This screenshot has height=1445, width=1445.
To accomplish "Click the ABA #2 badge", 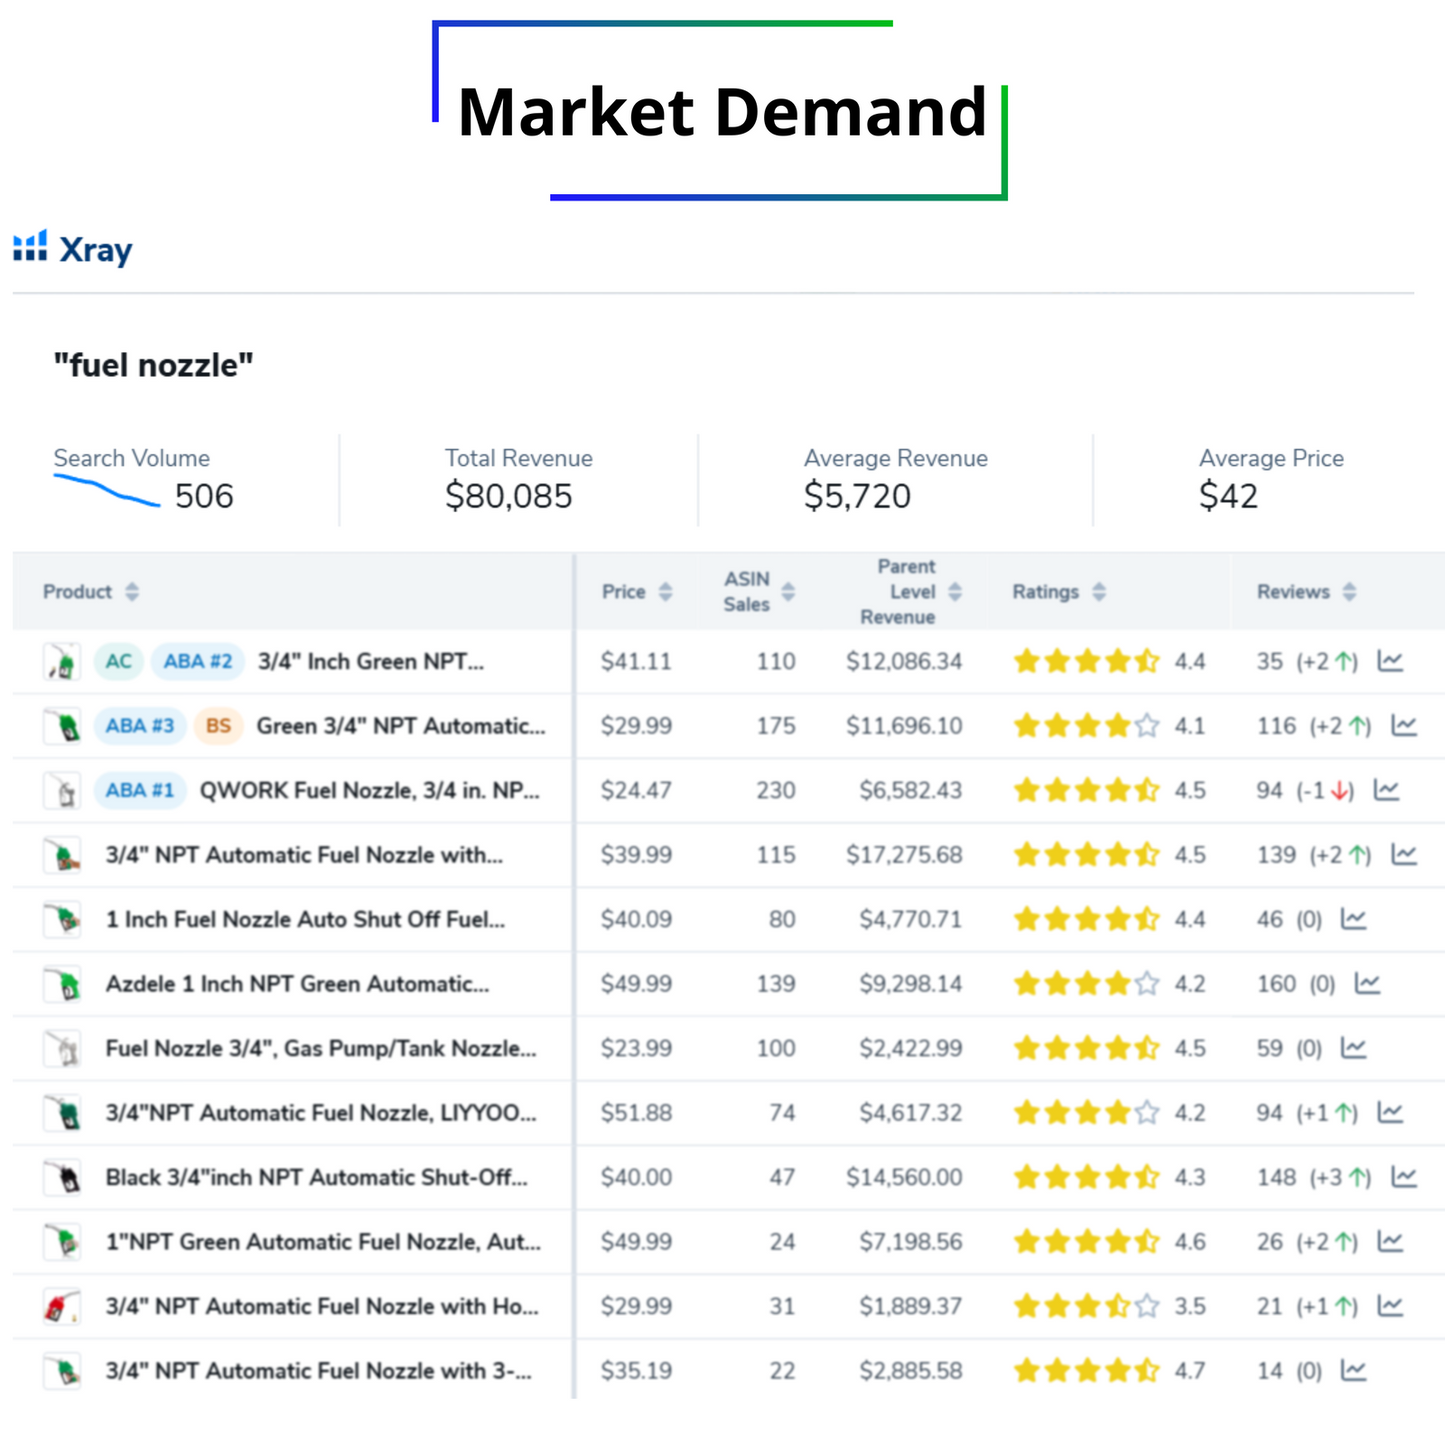I will tap(198, 661).
